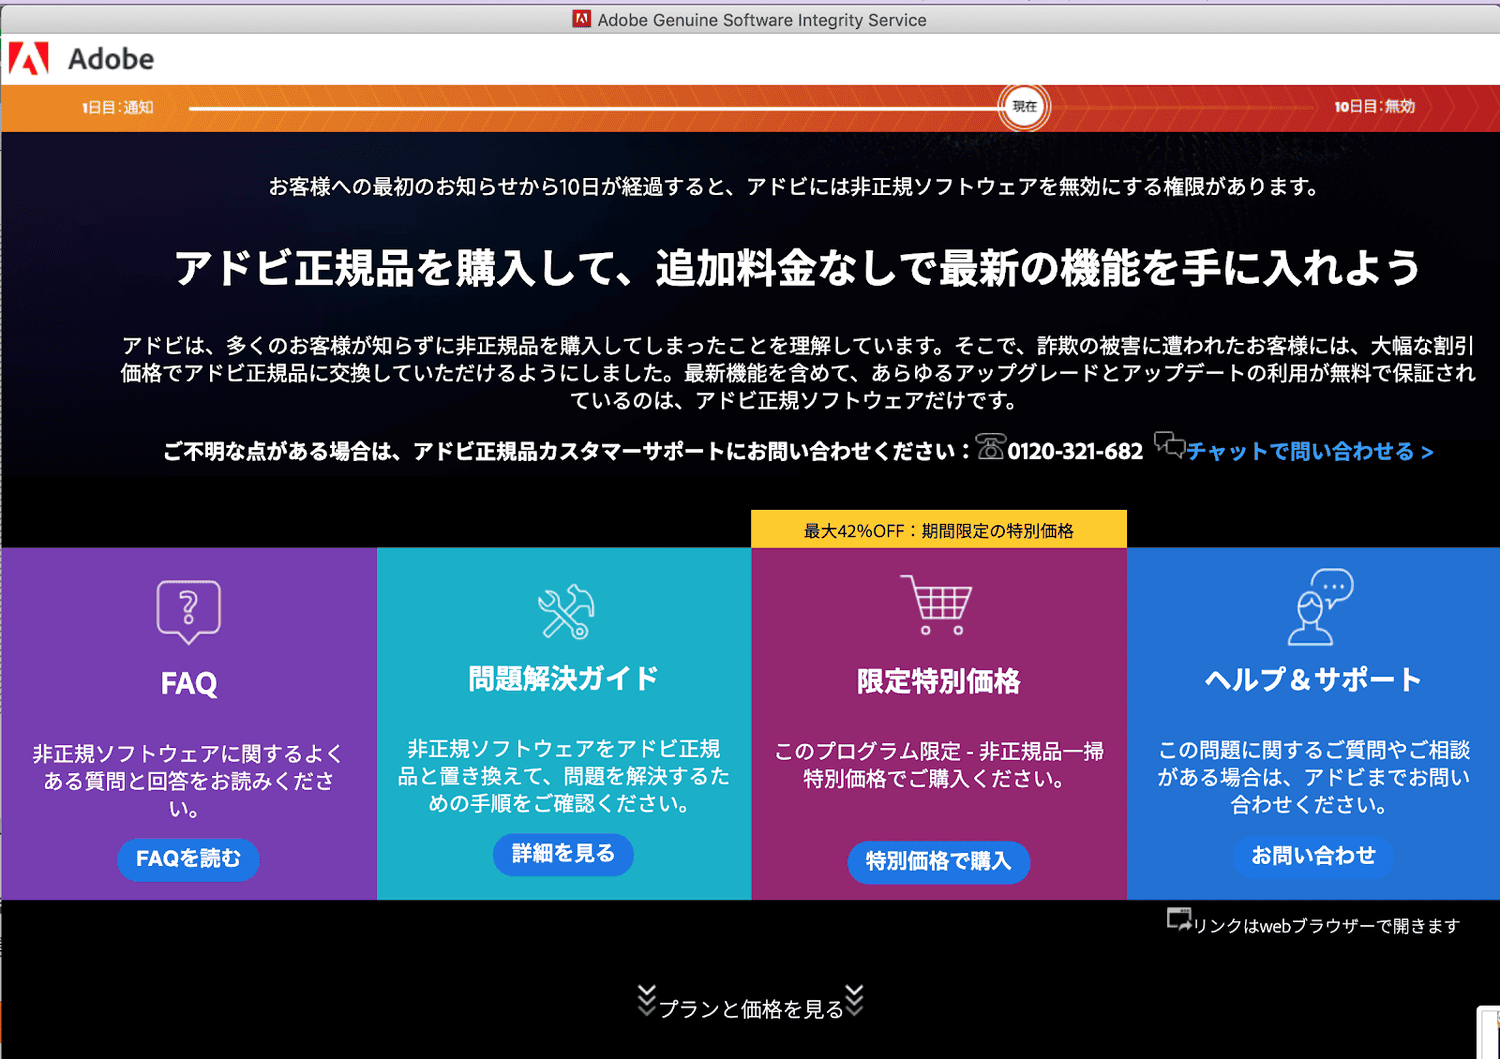Click the 現在 marker on progress timeline
Viewport: 1500px width, 1059px height.
coord(1024,107)
